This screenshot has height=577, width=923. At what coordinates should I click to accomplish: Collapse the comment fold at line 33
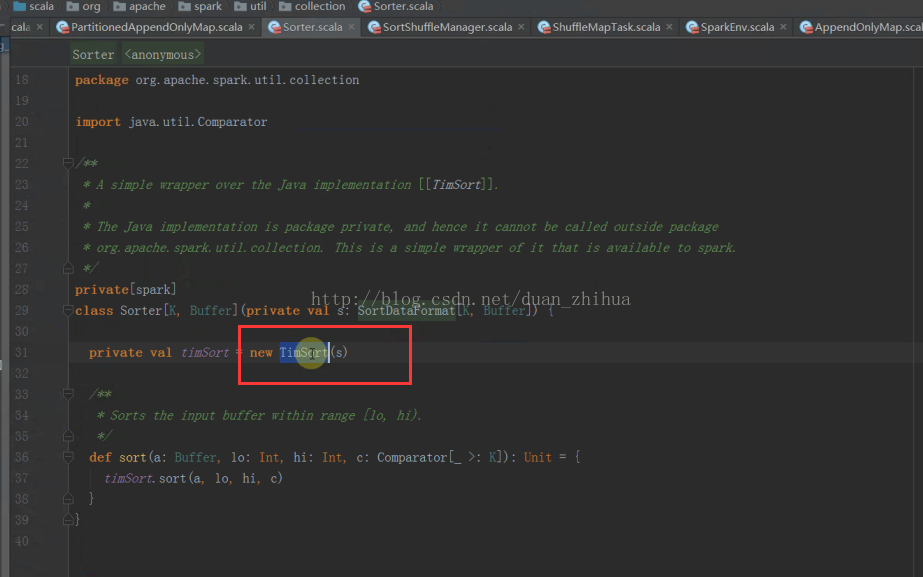(68, 394)
